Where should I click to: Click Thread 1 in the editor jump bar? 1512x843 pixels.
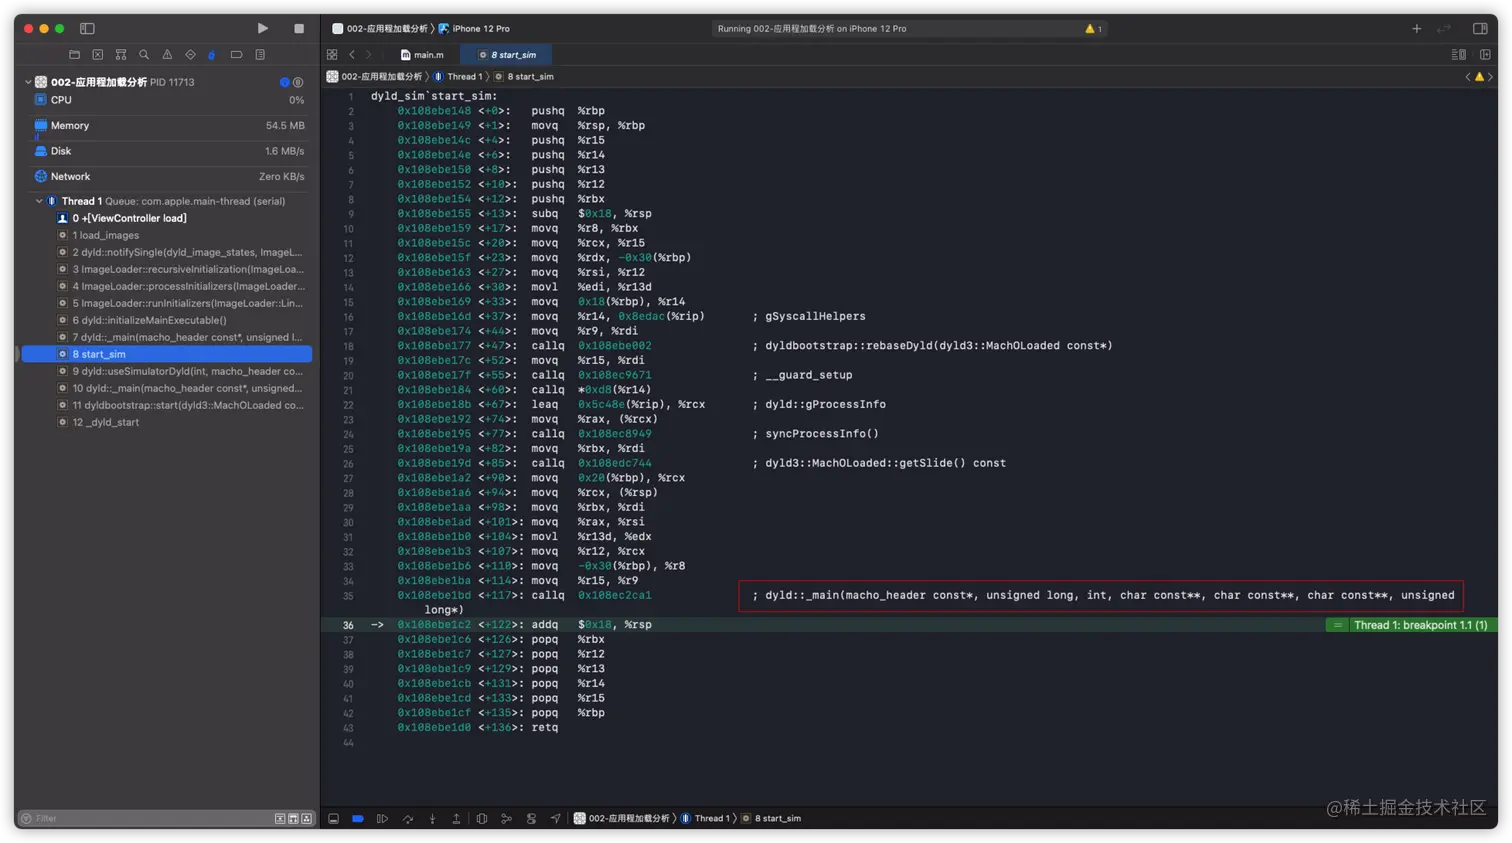click(x=458, y=76)
